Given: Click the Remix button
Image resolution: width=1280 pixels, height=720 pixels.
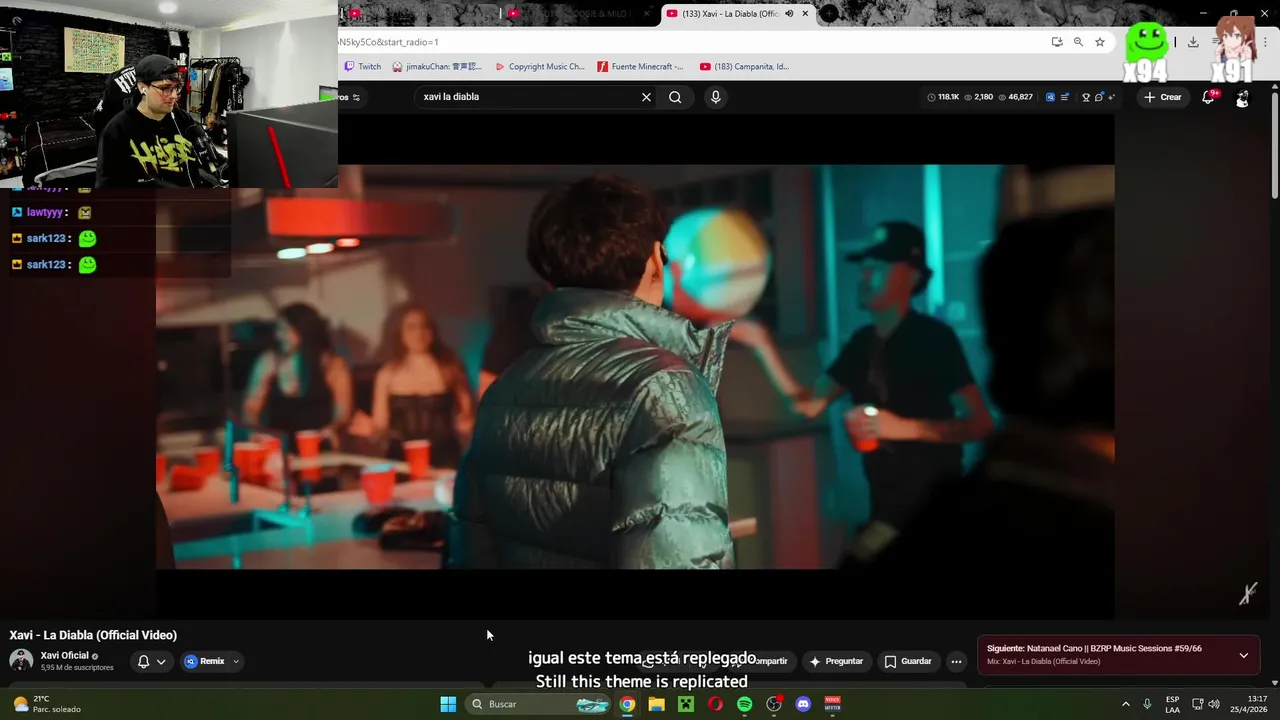Looking at the screenshot, I should (204, 661).
